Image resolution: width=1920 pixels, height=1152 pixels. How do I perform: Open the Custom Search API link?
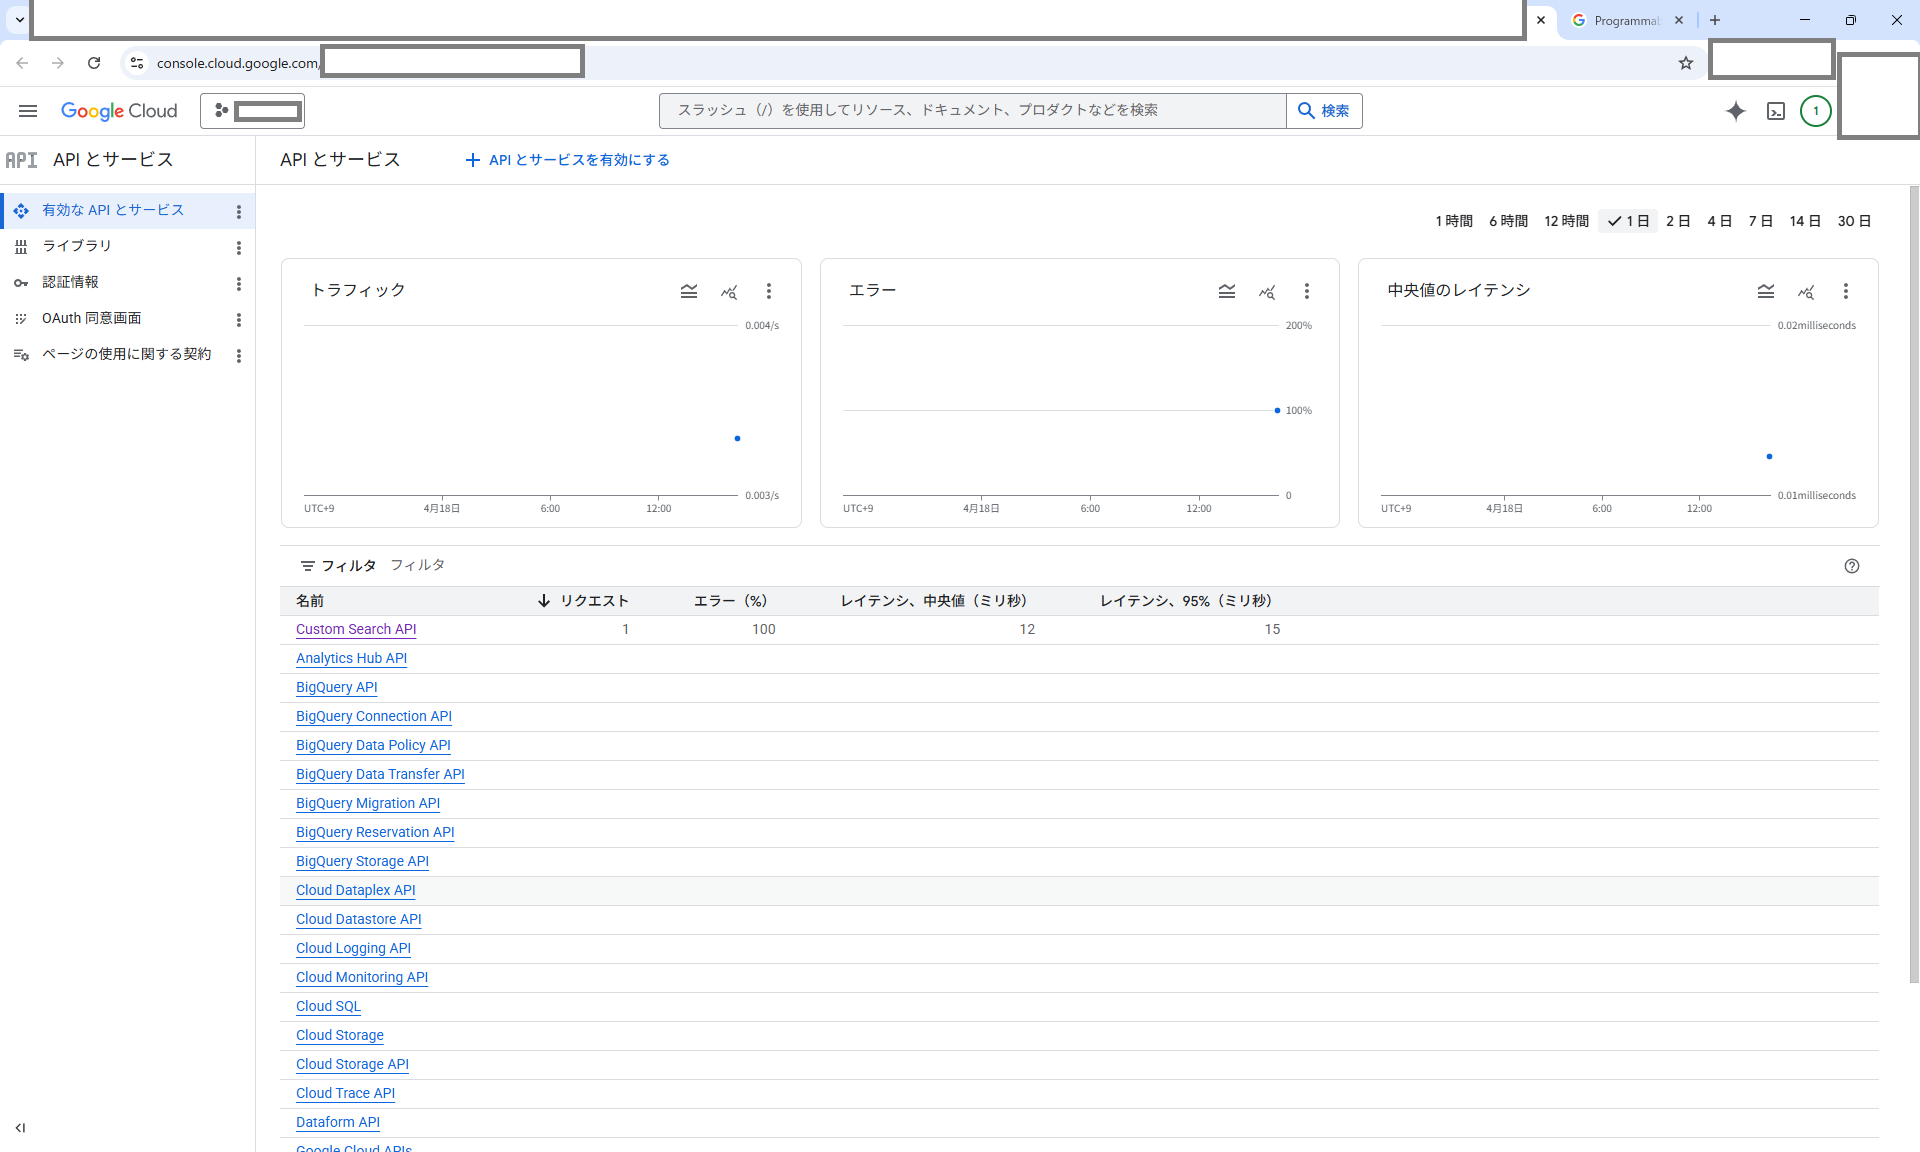coord(356,629)
